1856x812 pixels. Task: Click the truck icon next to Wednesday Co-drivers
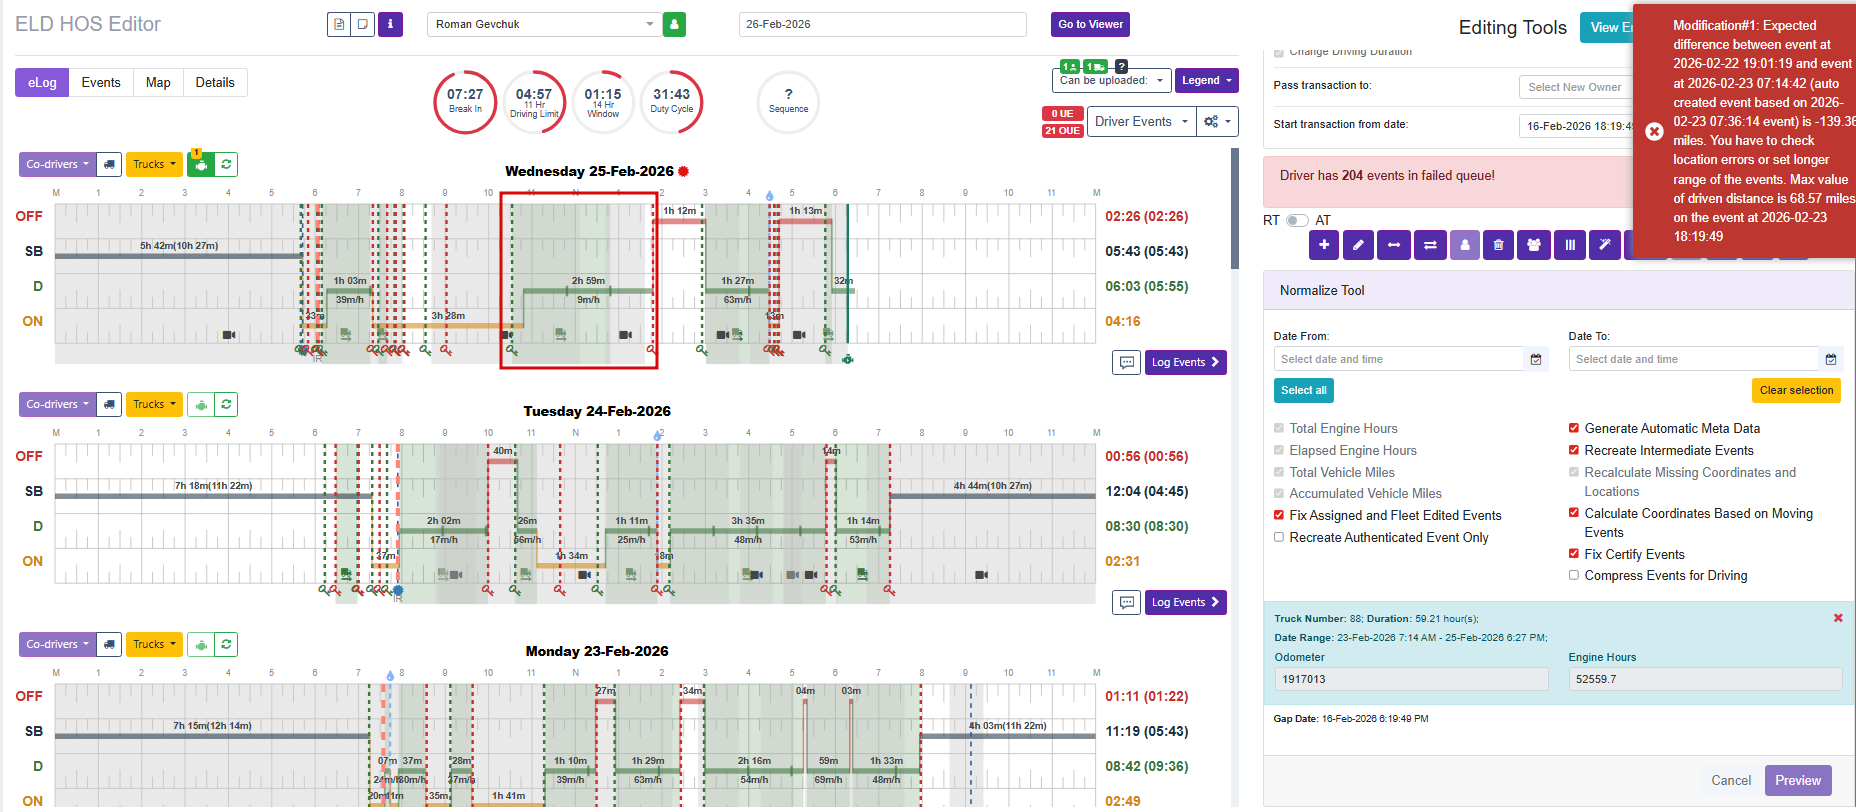tap(110, 164)
